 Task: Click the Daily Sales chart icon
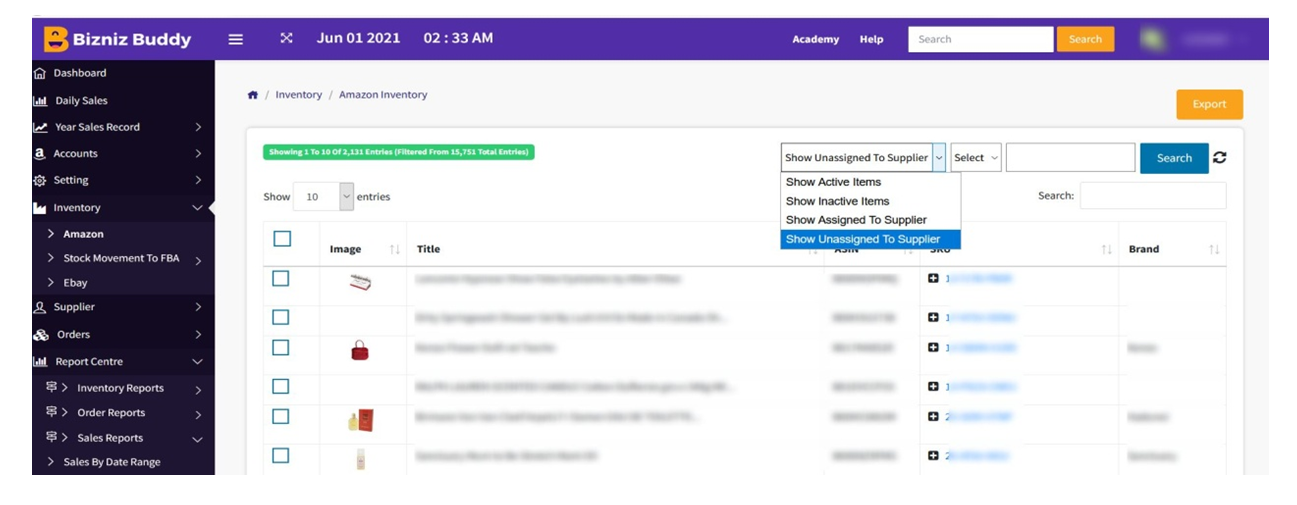(x=40, y=100)
